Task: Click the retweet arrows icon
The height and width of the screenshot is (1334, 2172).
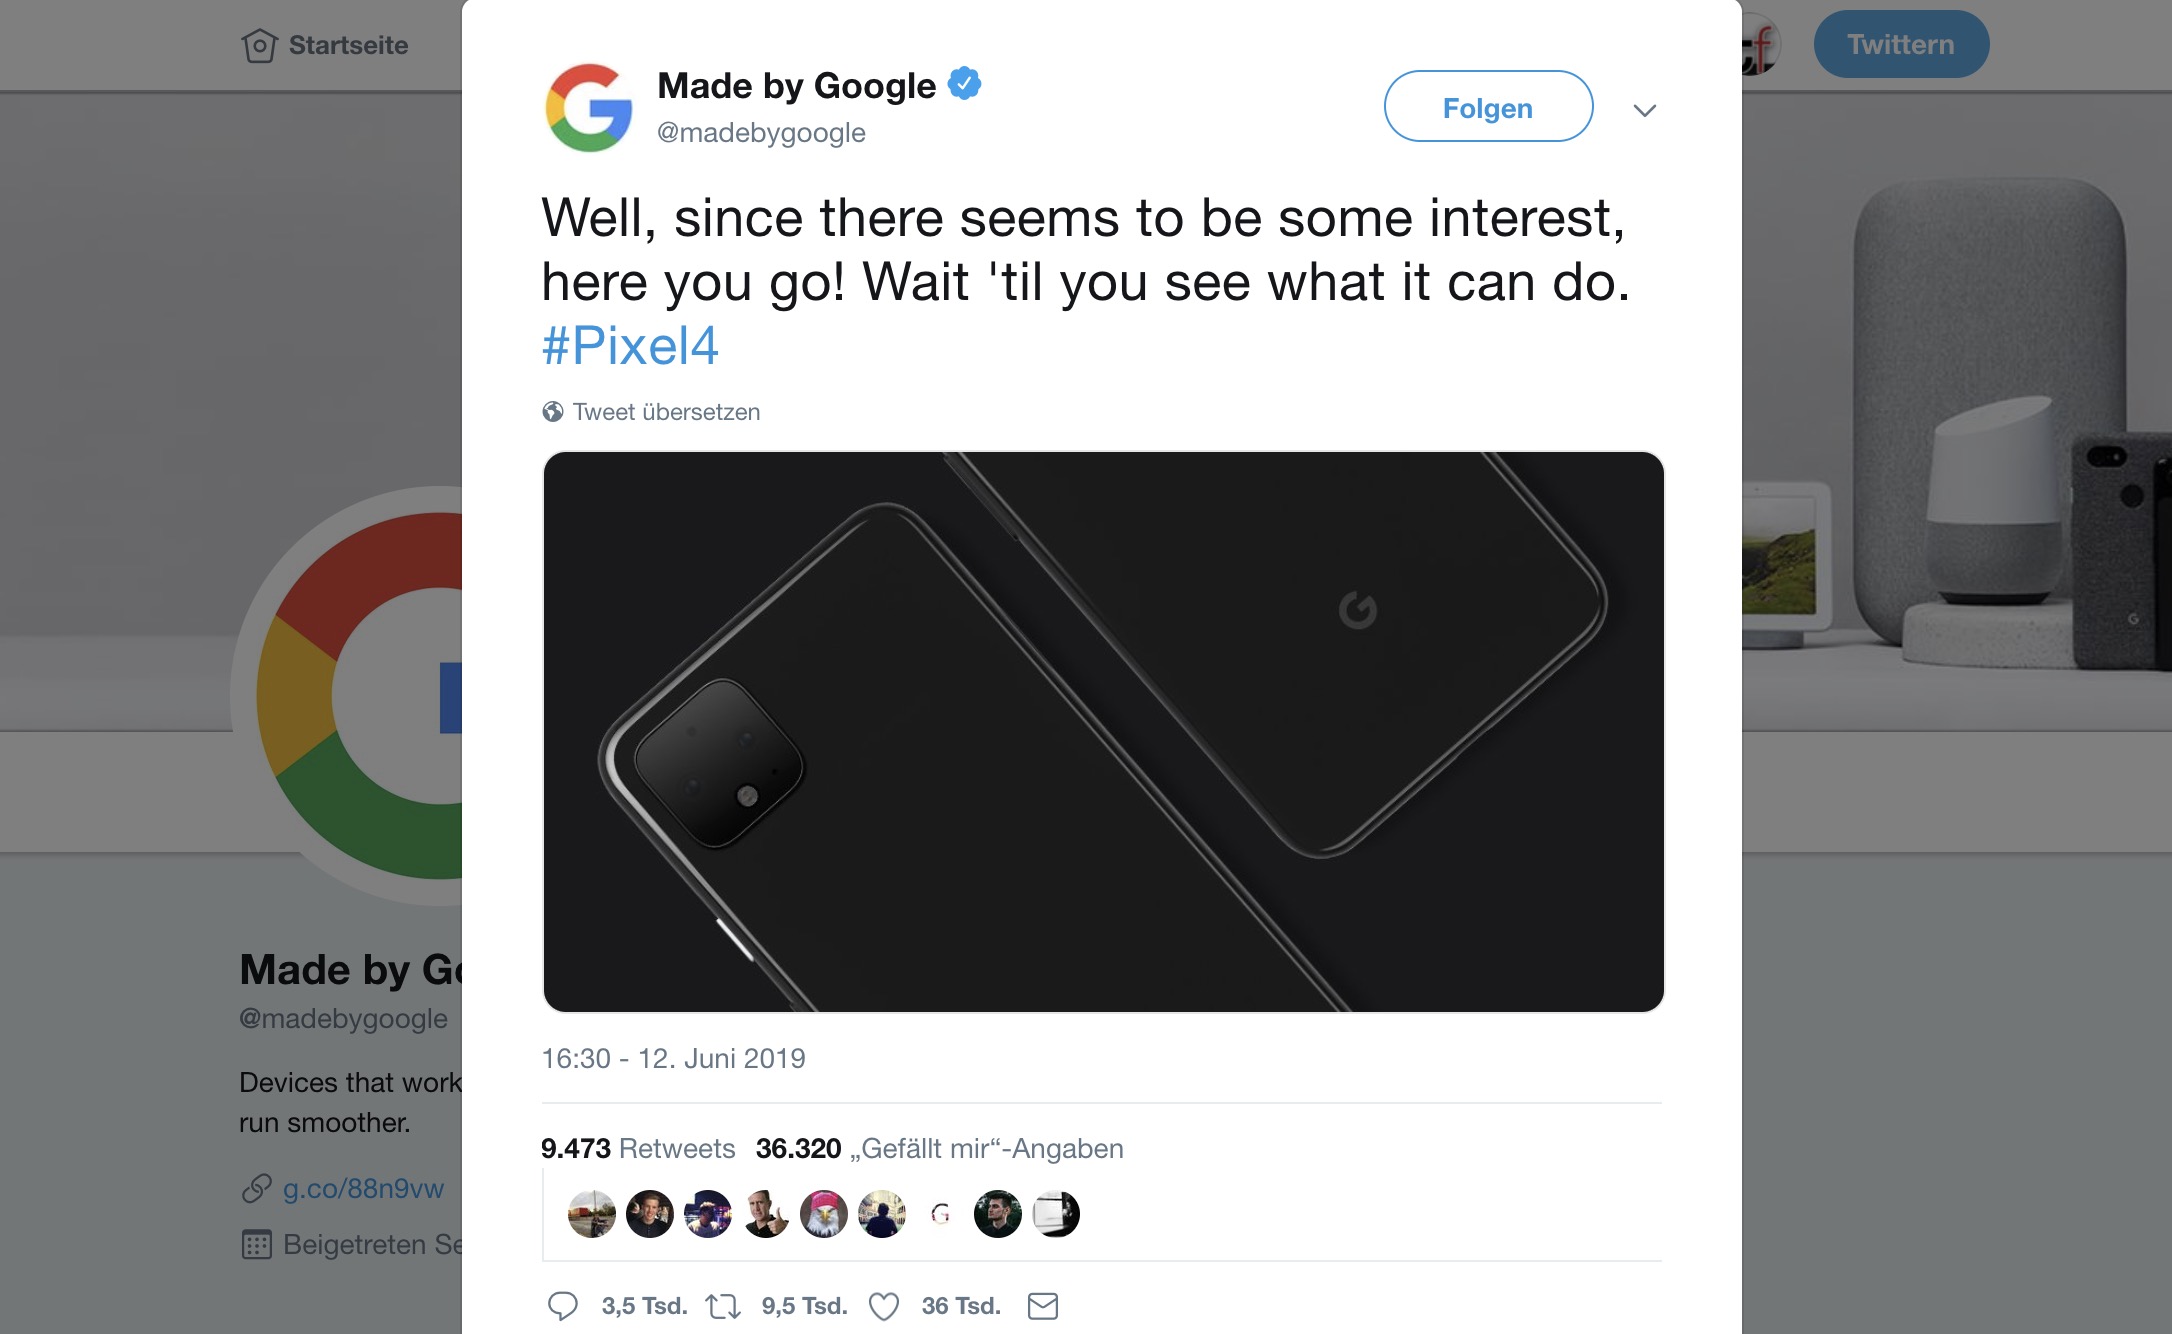Action: [x=723, y=1306]
